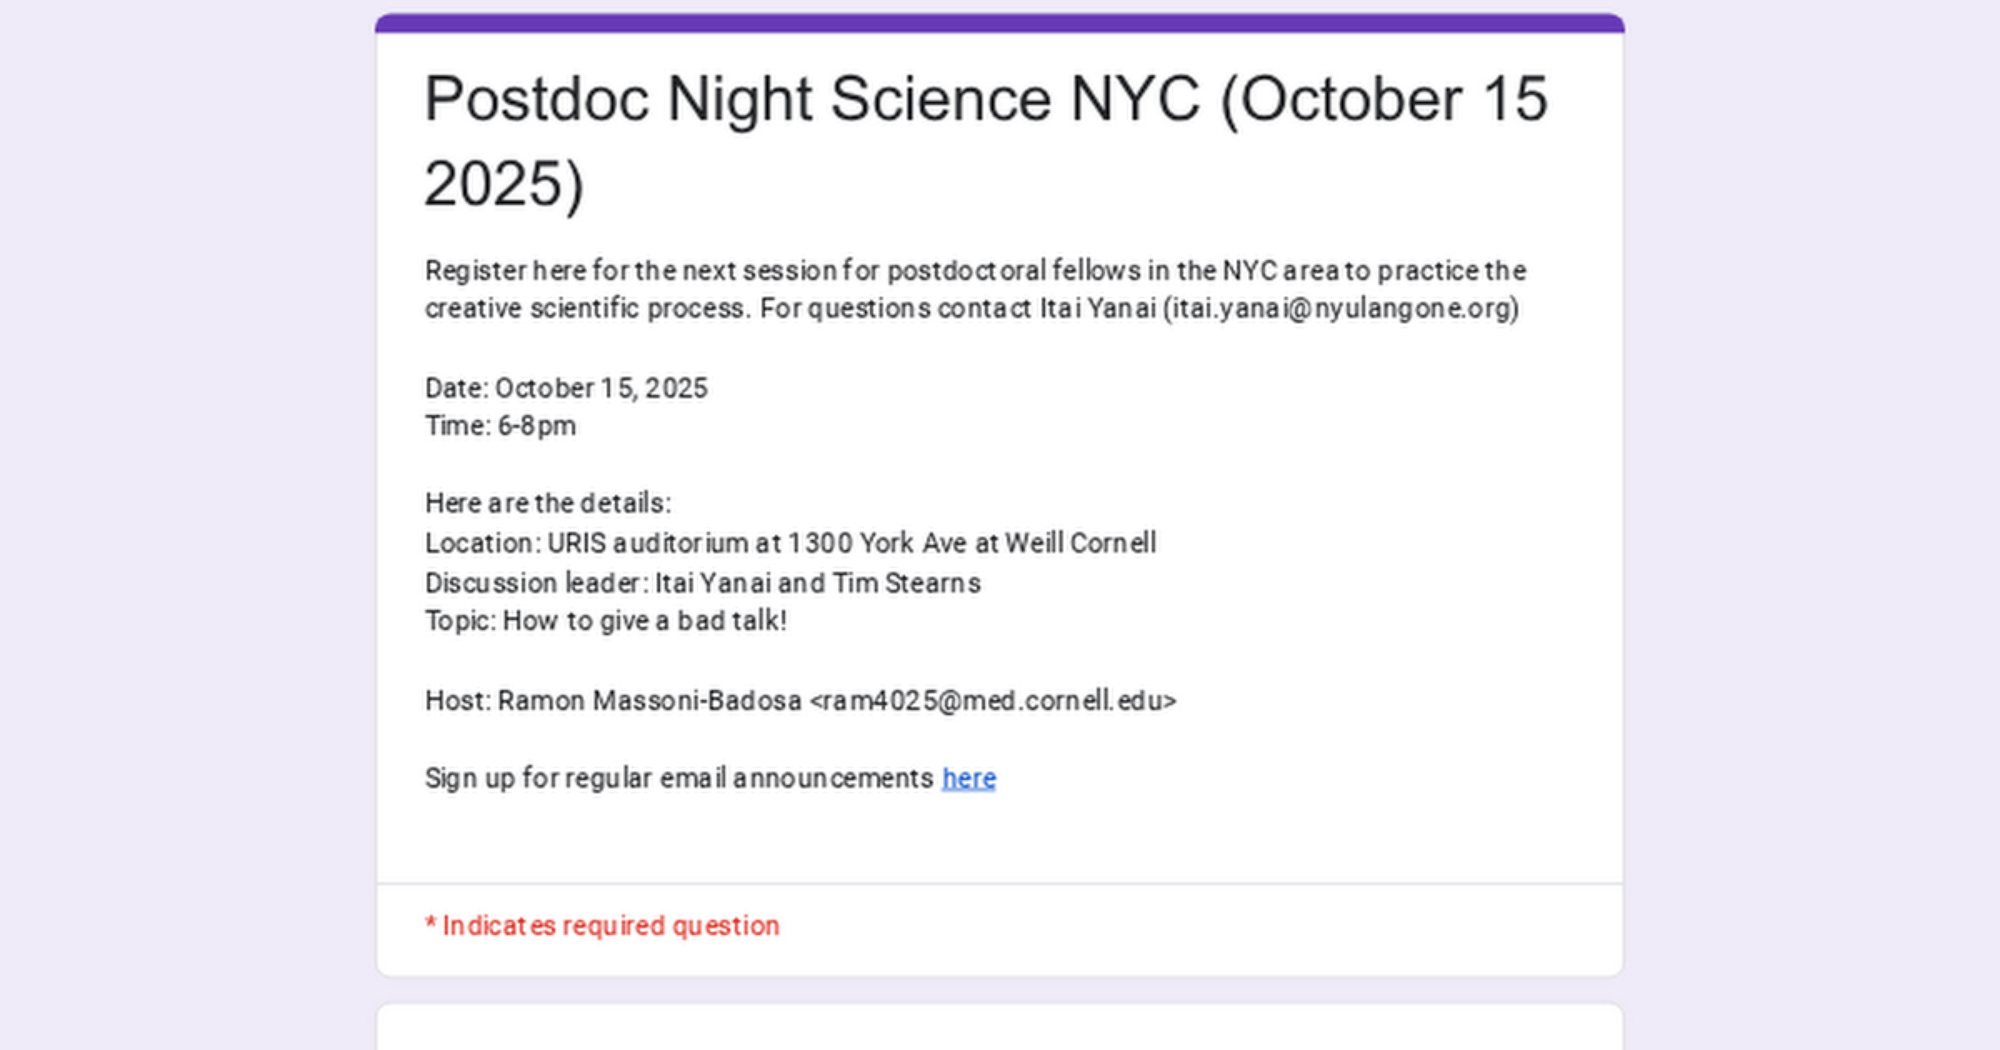The height and width of the screenshot is (1050, 2000).
Task: Click the "Indicates required question" notice
Action: click(610, 926)
